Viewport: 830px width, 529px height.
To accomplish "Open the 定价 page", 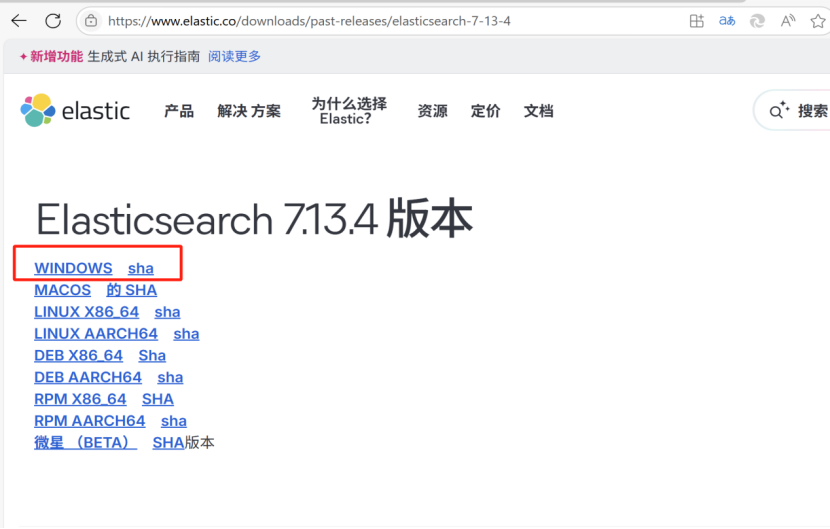I will click(485, 111).
